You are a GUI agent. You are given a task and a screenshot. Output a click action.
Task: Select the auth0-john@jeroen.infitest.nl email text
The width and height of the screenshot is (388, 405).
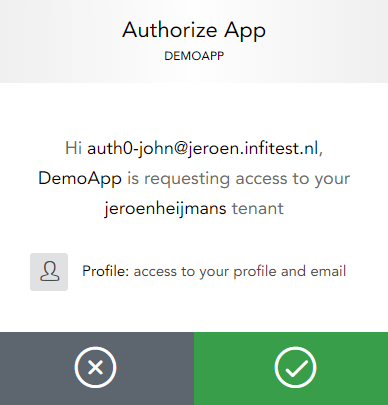tap(203, 148)
